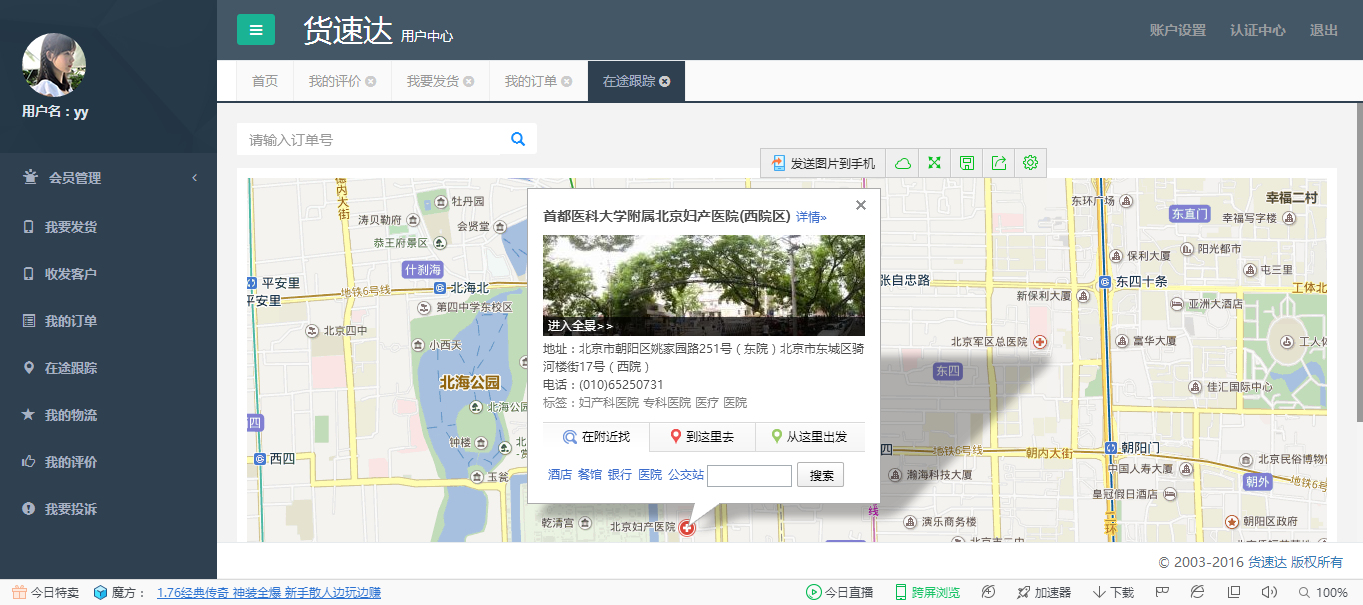Click the share export icon in toolbar
This screenshot has width=1363, height=605.
(x=999, y=163)
